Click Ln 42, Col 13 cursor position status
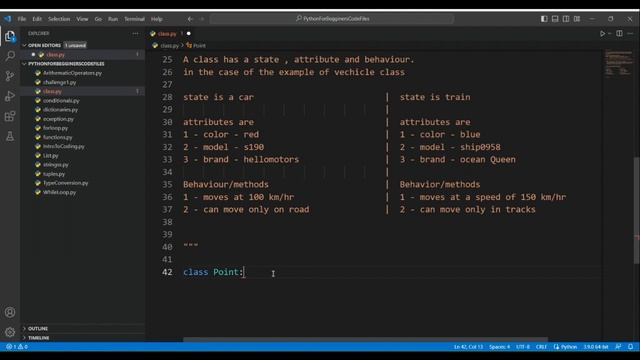Screen dimensions: 640x360 coord(468,347)
